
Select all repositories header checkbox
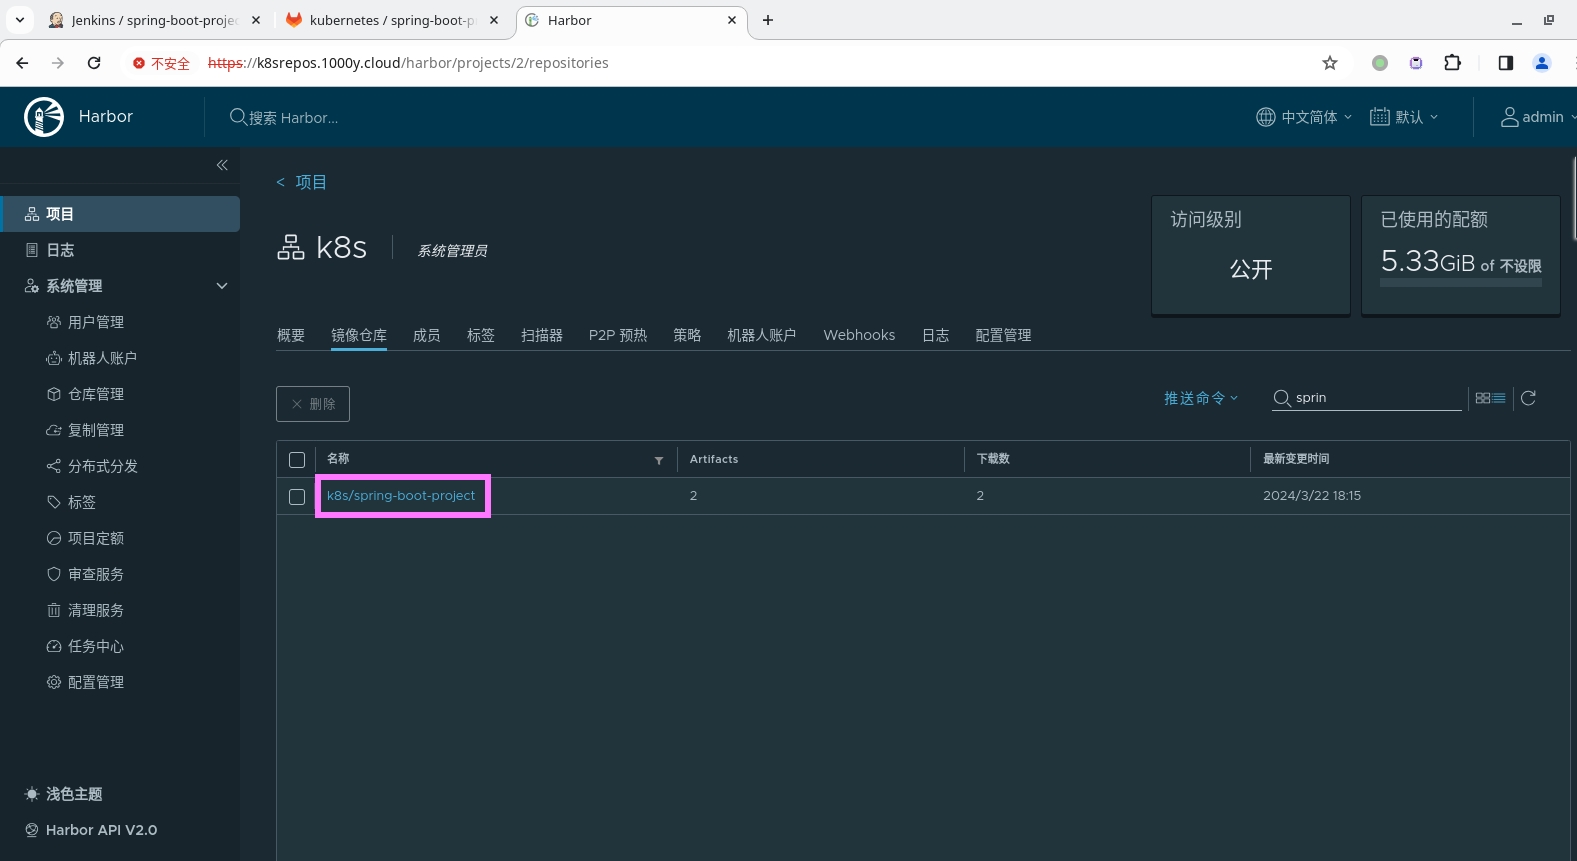297,460
